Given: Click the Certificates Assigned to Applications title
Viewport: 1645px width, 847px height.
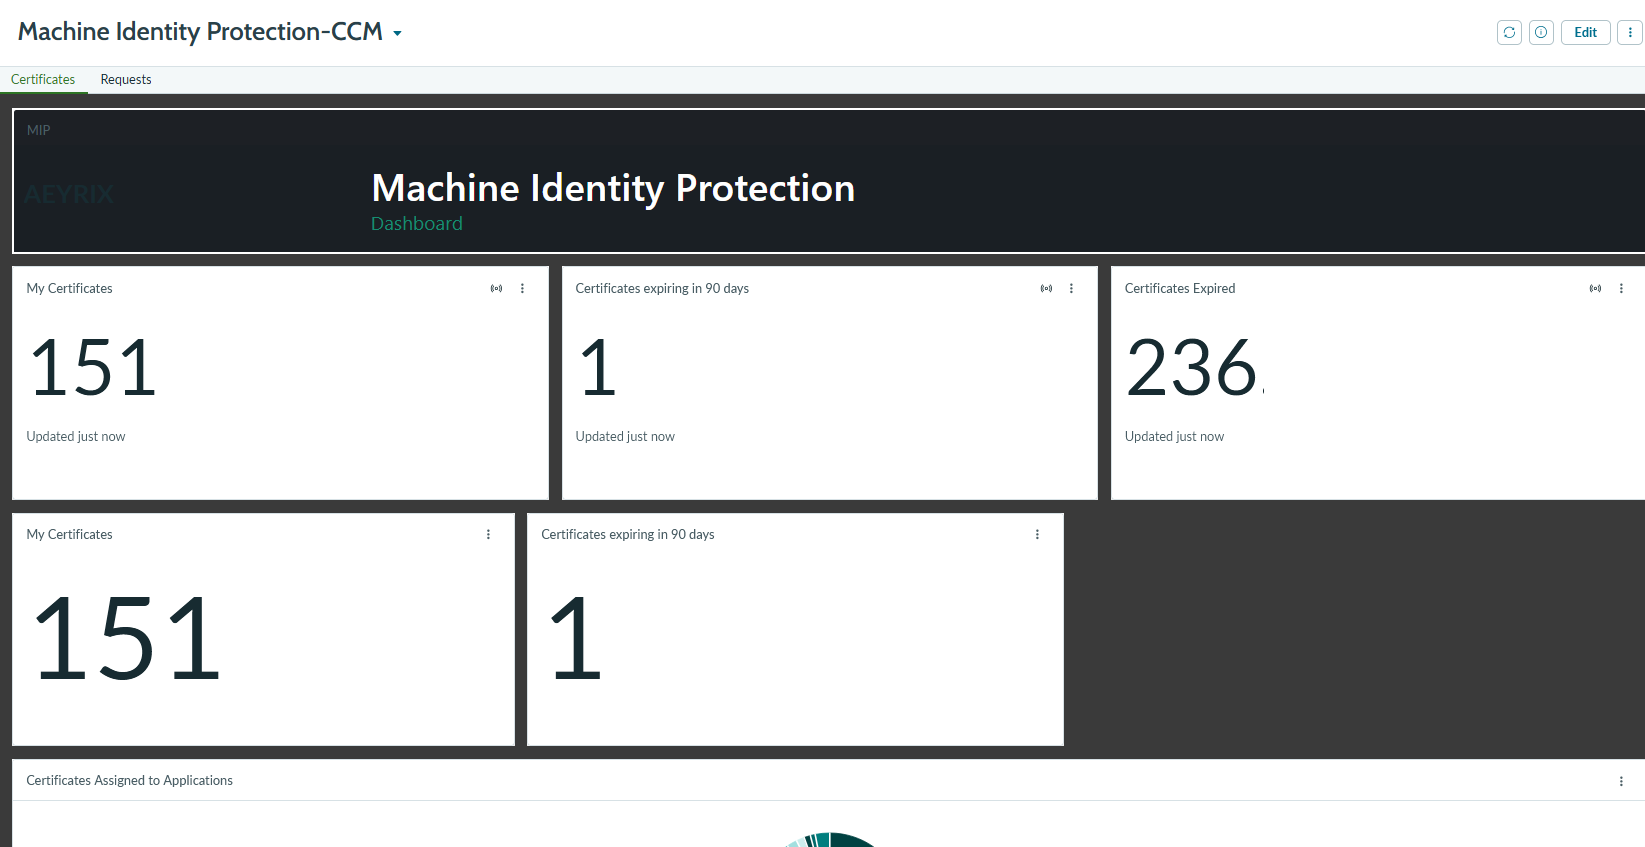Looking at the screenshot, I should coord(129,780).
